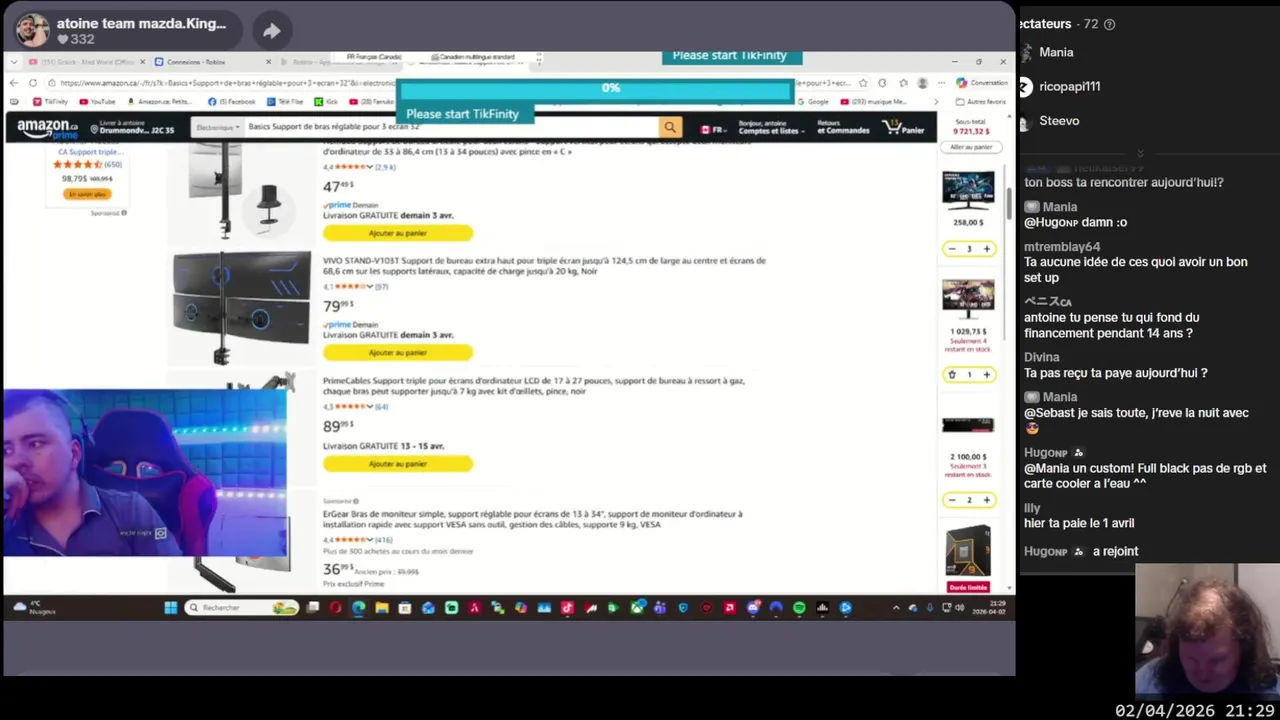Click the Amazon.ca Prime logo
1280x720 pixels.
point(47,128)
